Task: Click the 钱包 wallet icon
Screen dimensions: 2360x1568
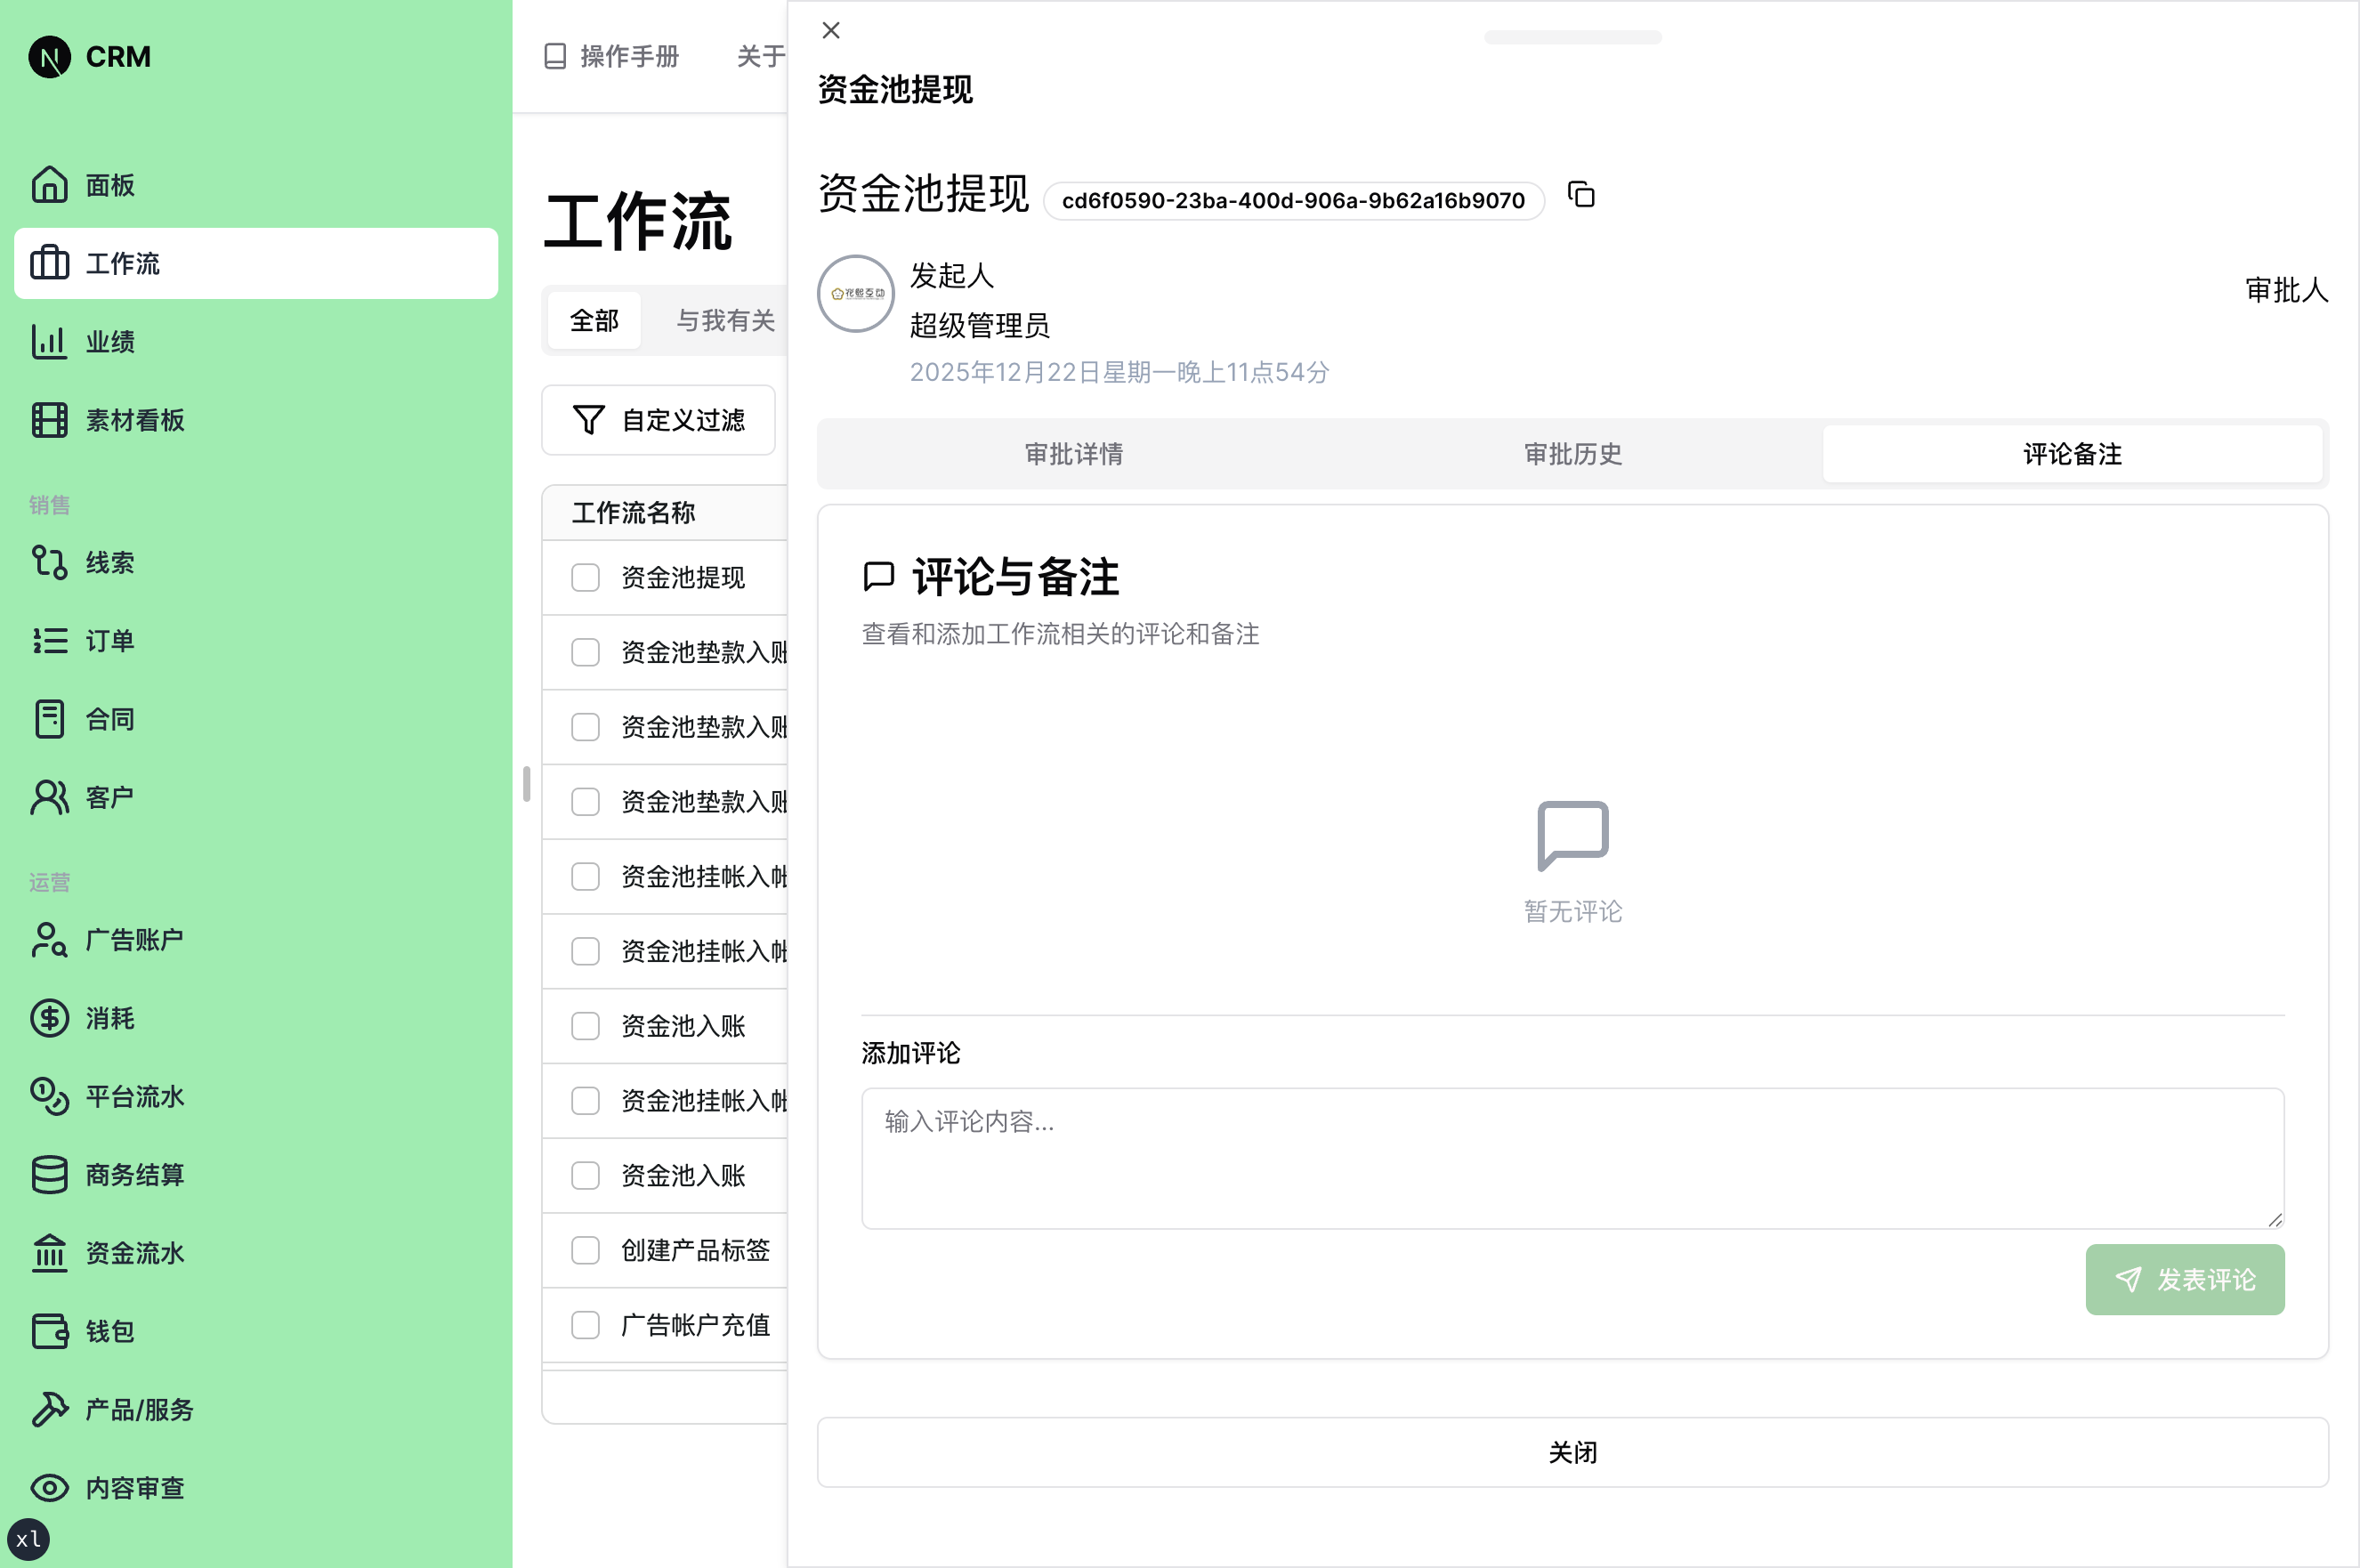Action: coord(49,1331)
